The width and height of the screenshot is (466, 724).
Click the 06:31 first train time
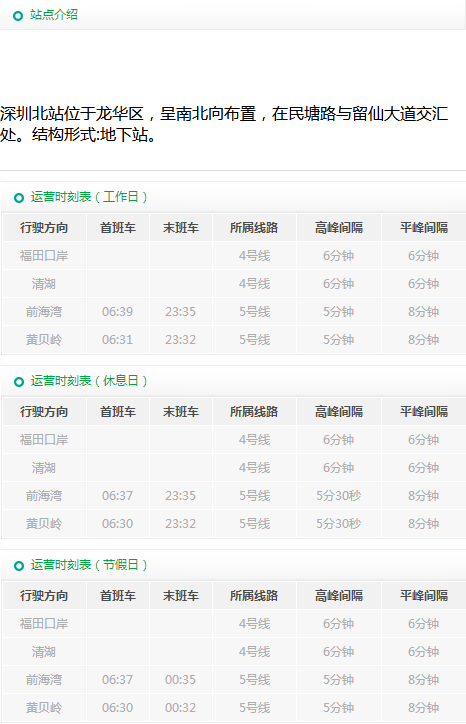pyautogui.click(x=117, y=340)
